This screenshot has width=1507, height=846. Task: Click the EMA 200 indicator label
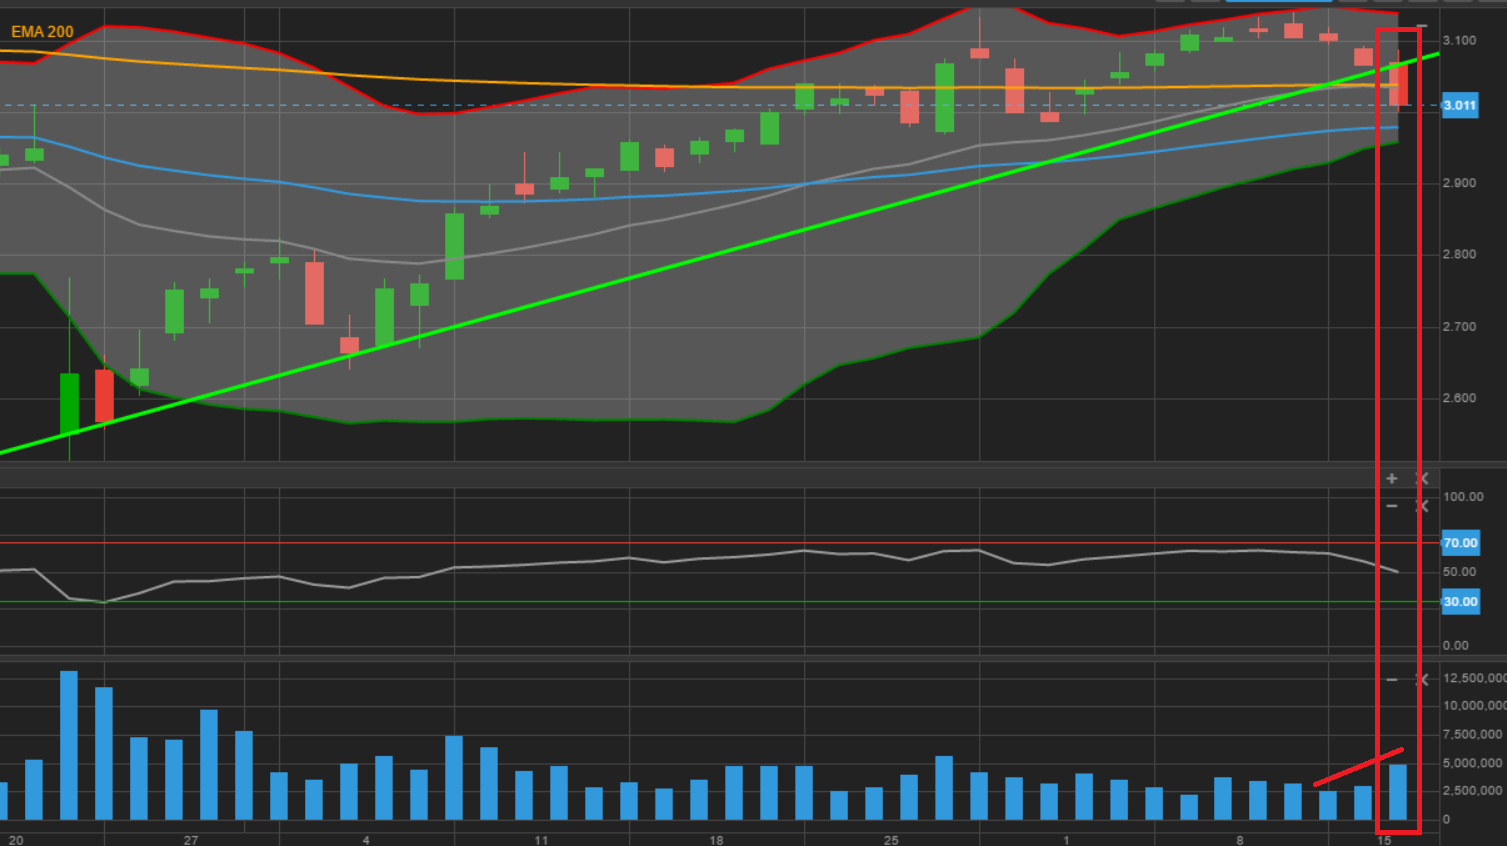pos(42,32)
